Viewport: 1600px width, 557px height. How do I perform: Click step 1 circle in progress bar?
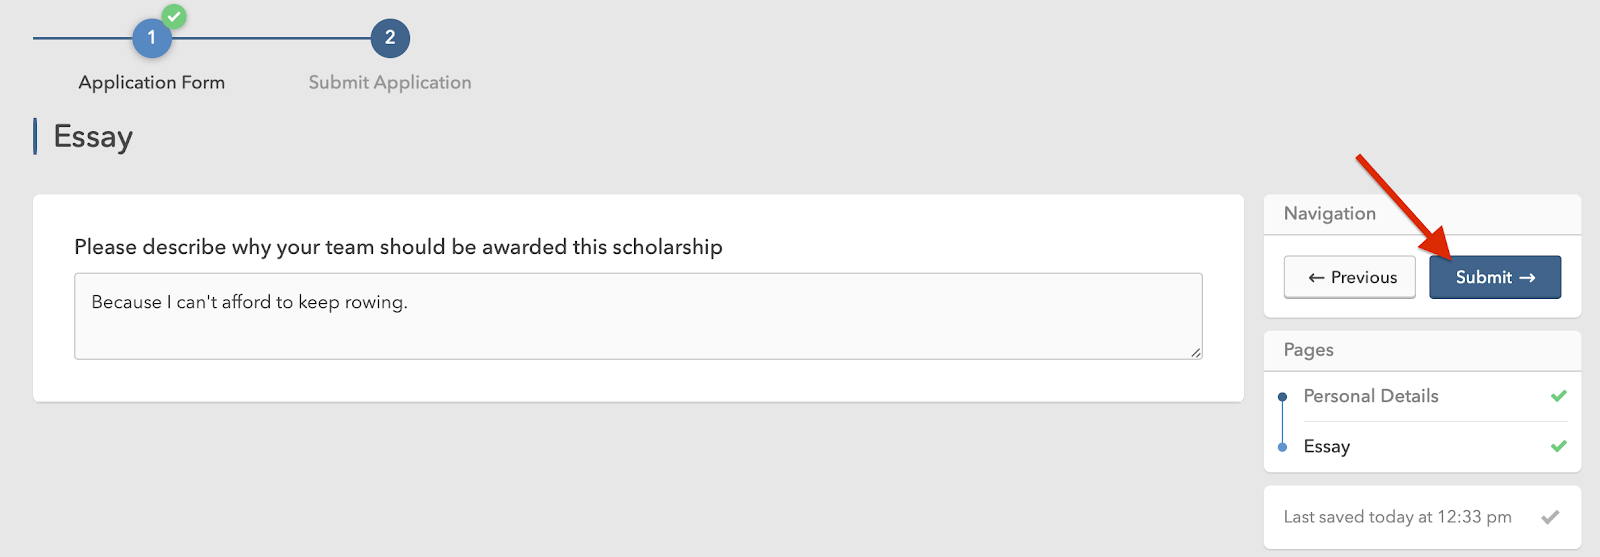coord(152,38)
